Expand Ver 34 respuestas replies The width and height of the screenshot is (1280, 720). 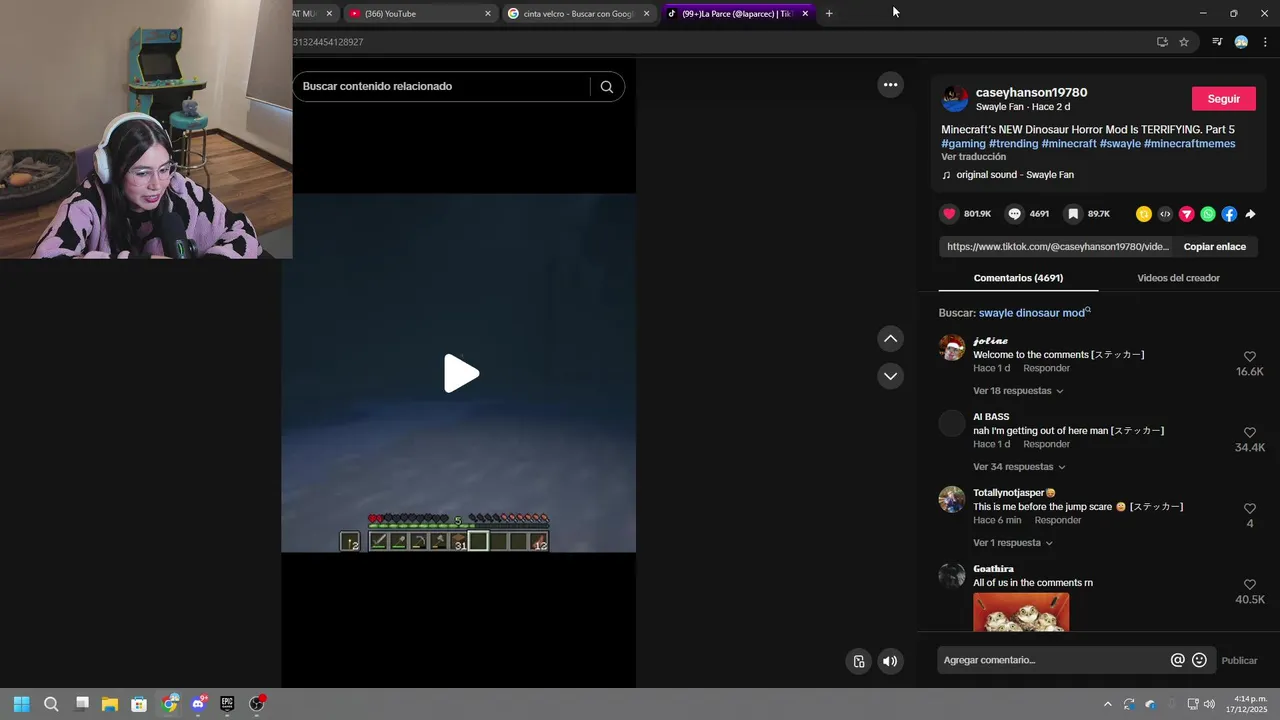click(x=1019, y=467)
